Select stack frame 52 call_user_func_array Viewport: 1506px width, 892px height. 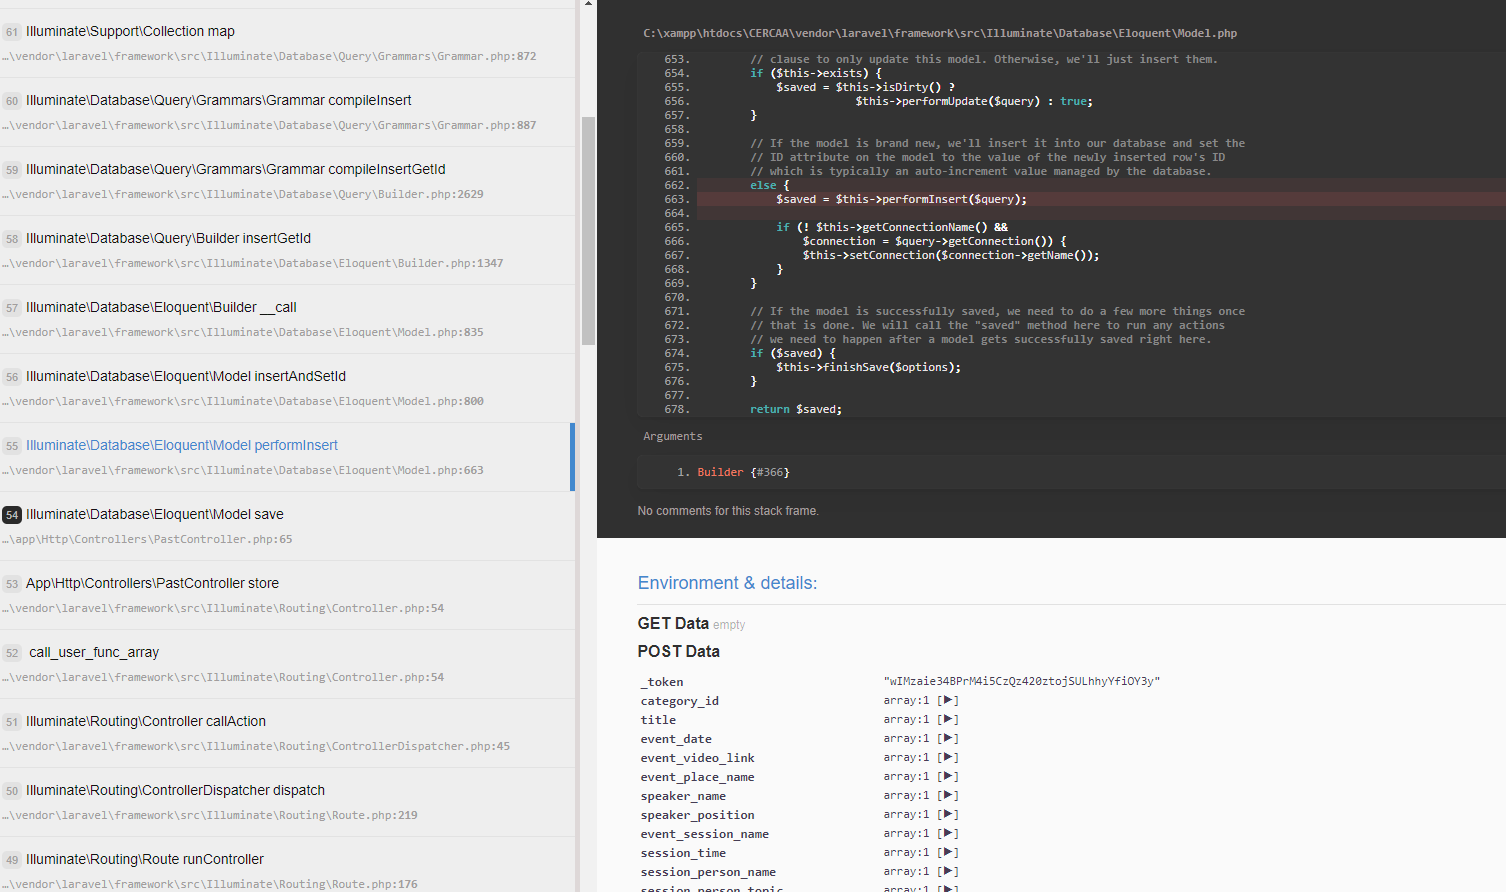pyautogui.click(x=287, y=664)
